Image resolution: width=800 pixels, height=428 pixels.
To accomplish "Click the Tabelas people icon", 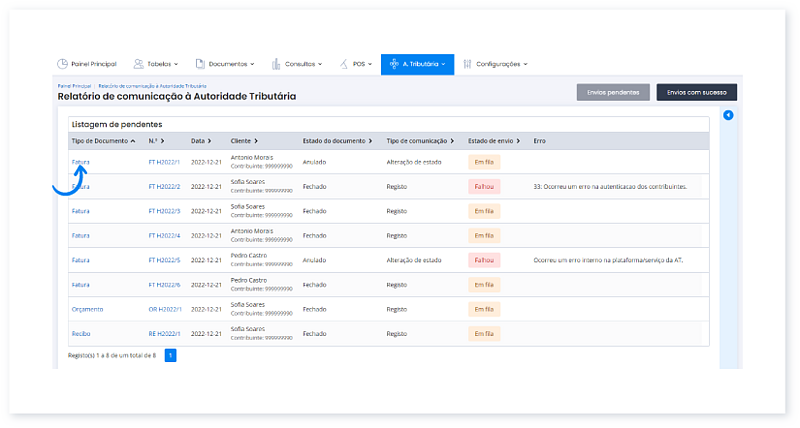I will pyautogui.click(x=138, y=64).
